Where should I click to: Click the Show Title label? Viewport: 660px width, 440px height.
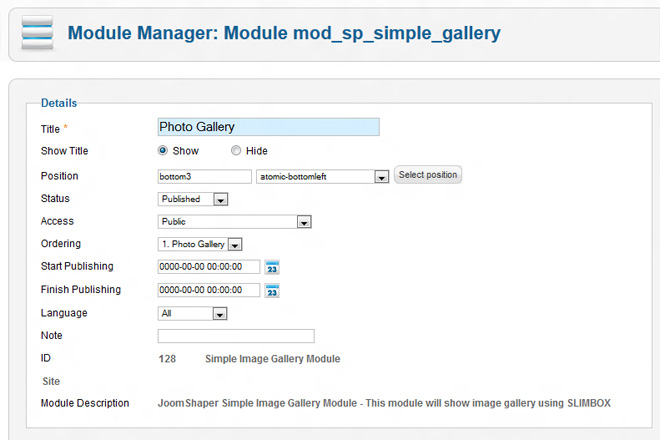pyautogui.click(x=64, y=151)
